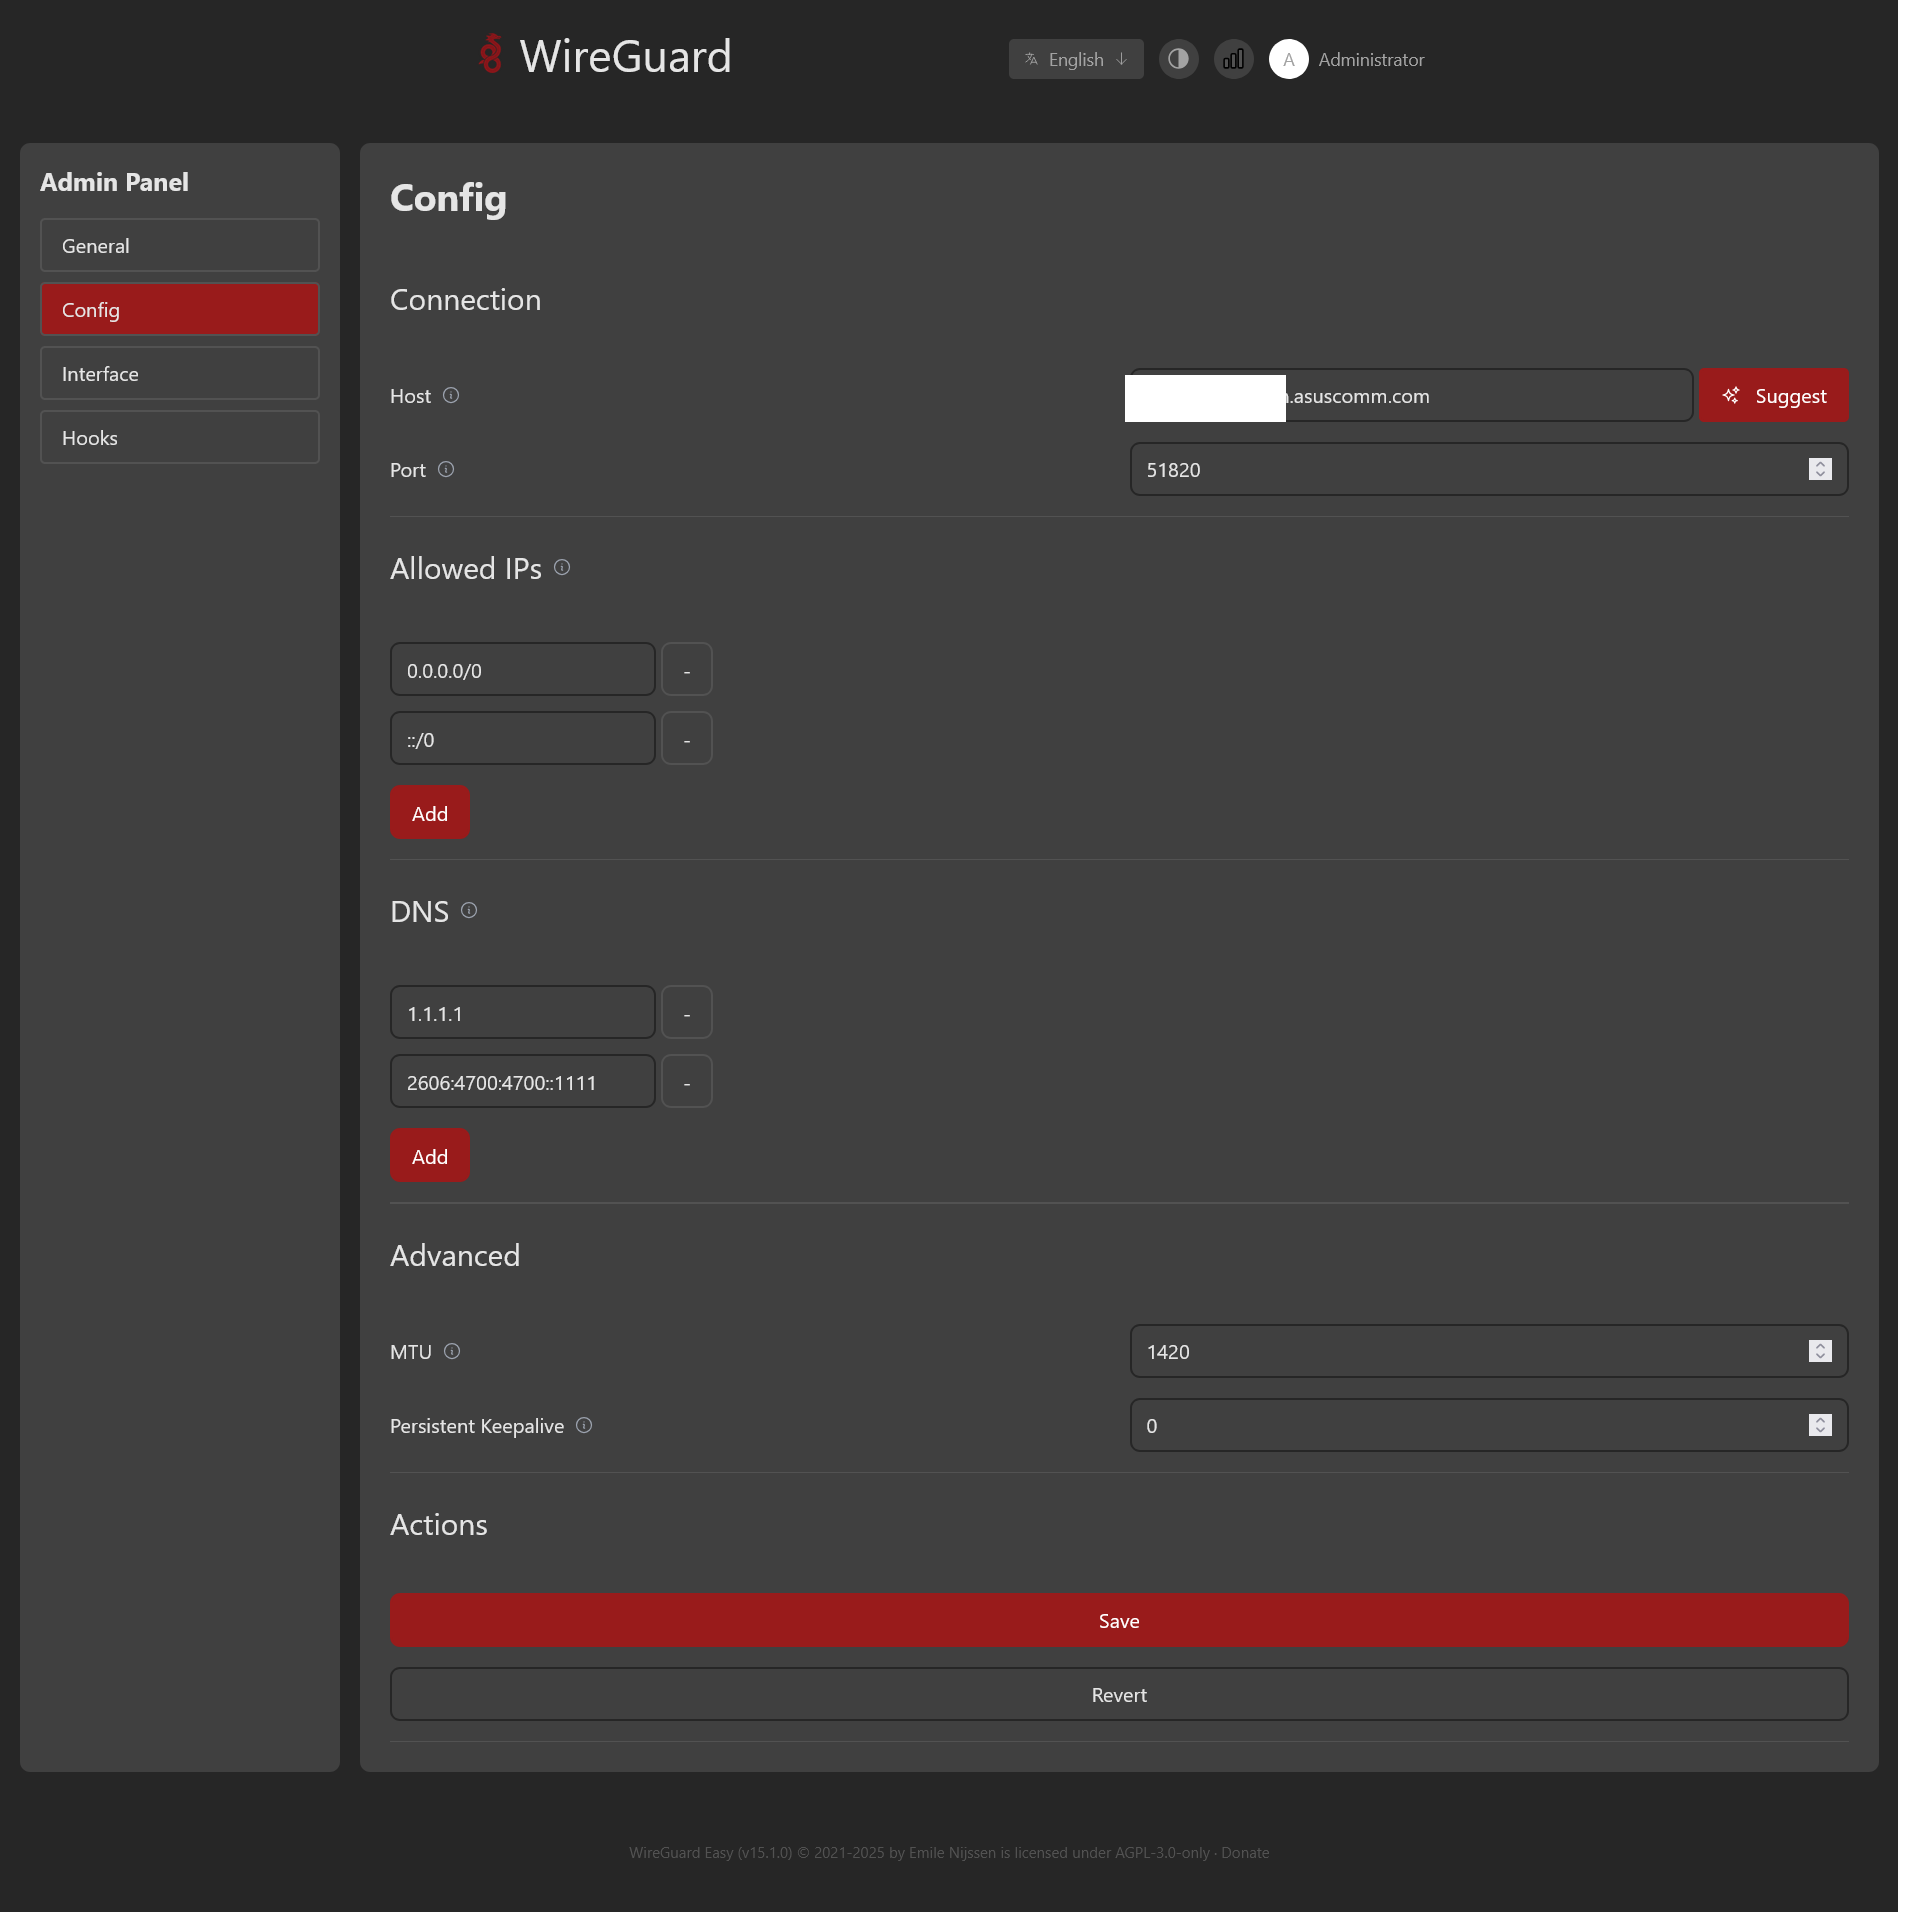Click the MTU info icon

tap(452, 1351)
